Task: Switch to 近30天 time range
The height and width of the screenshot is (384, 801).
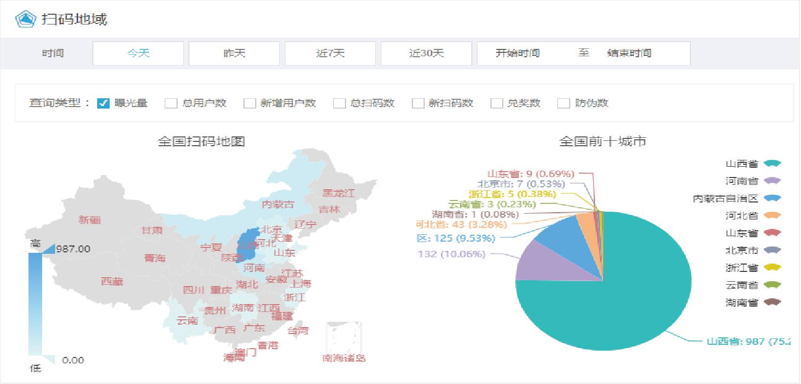Action: coord(426,53)
